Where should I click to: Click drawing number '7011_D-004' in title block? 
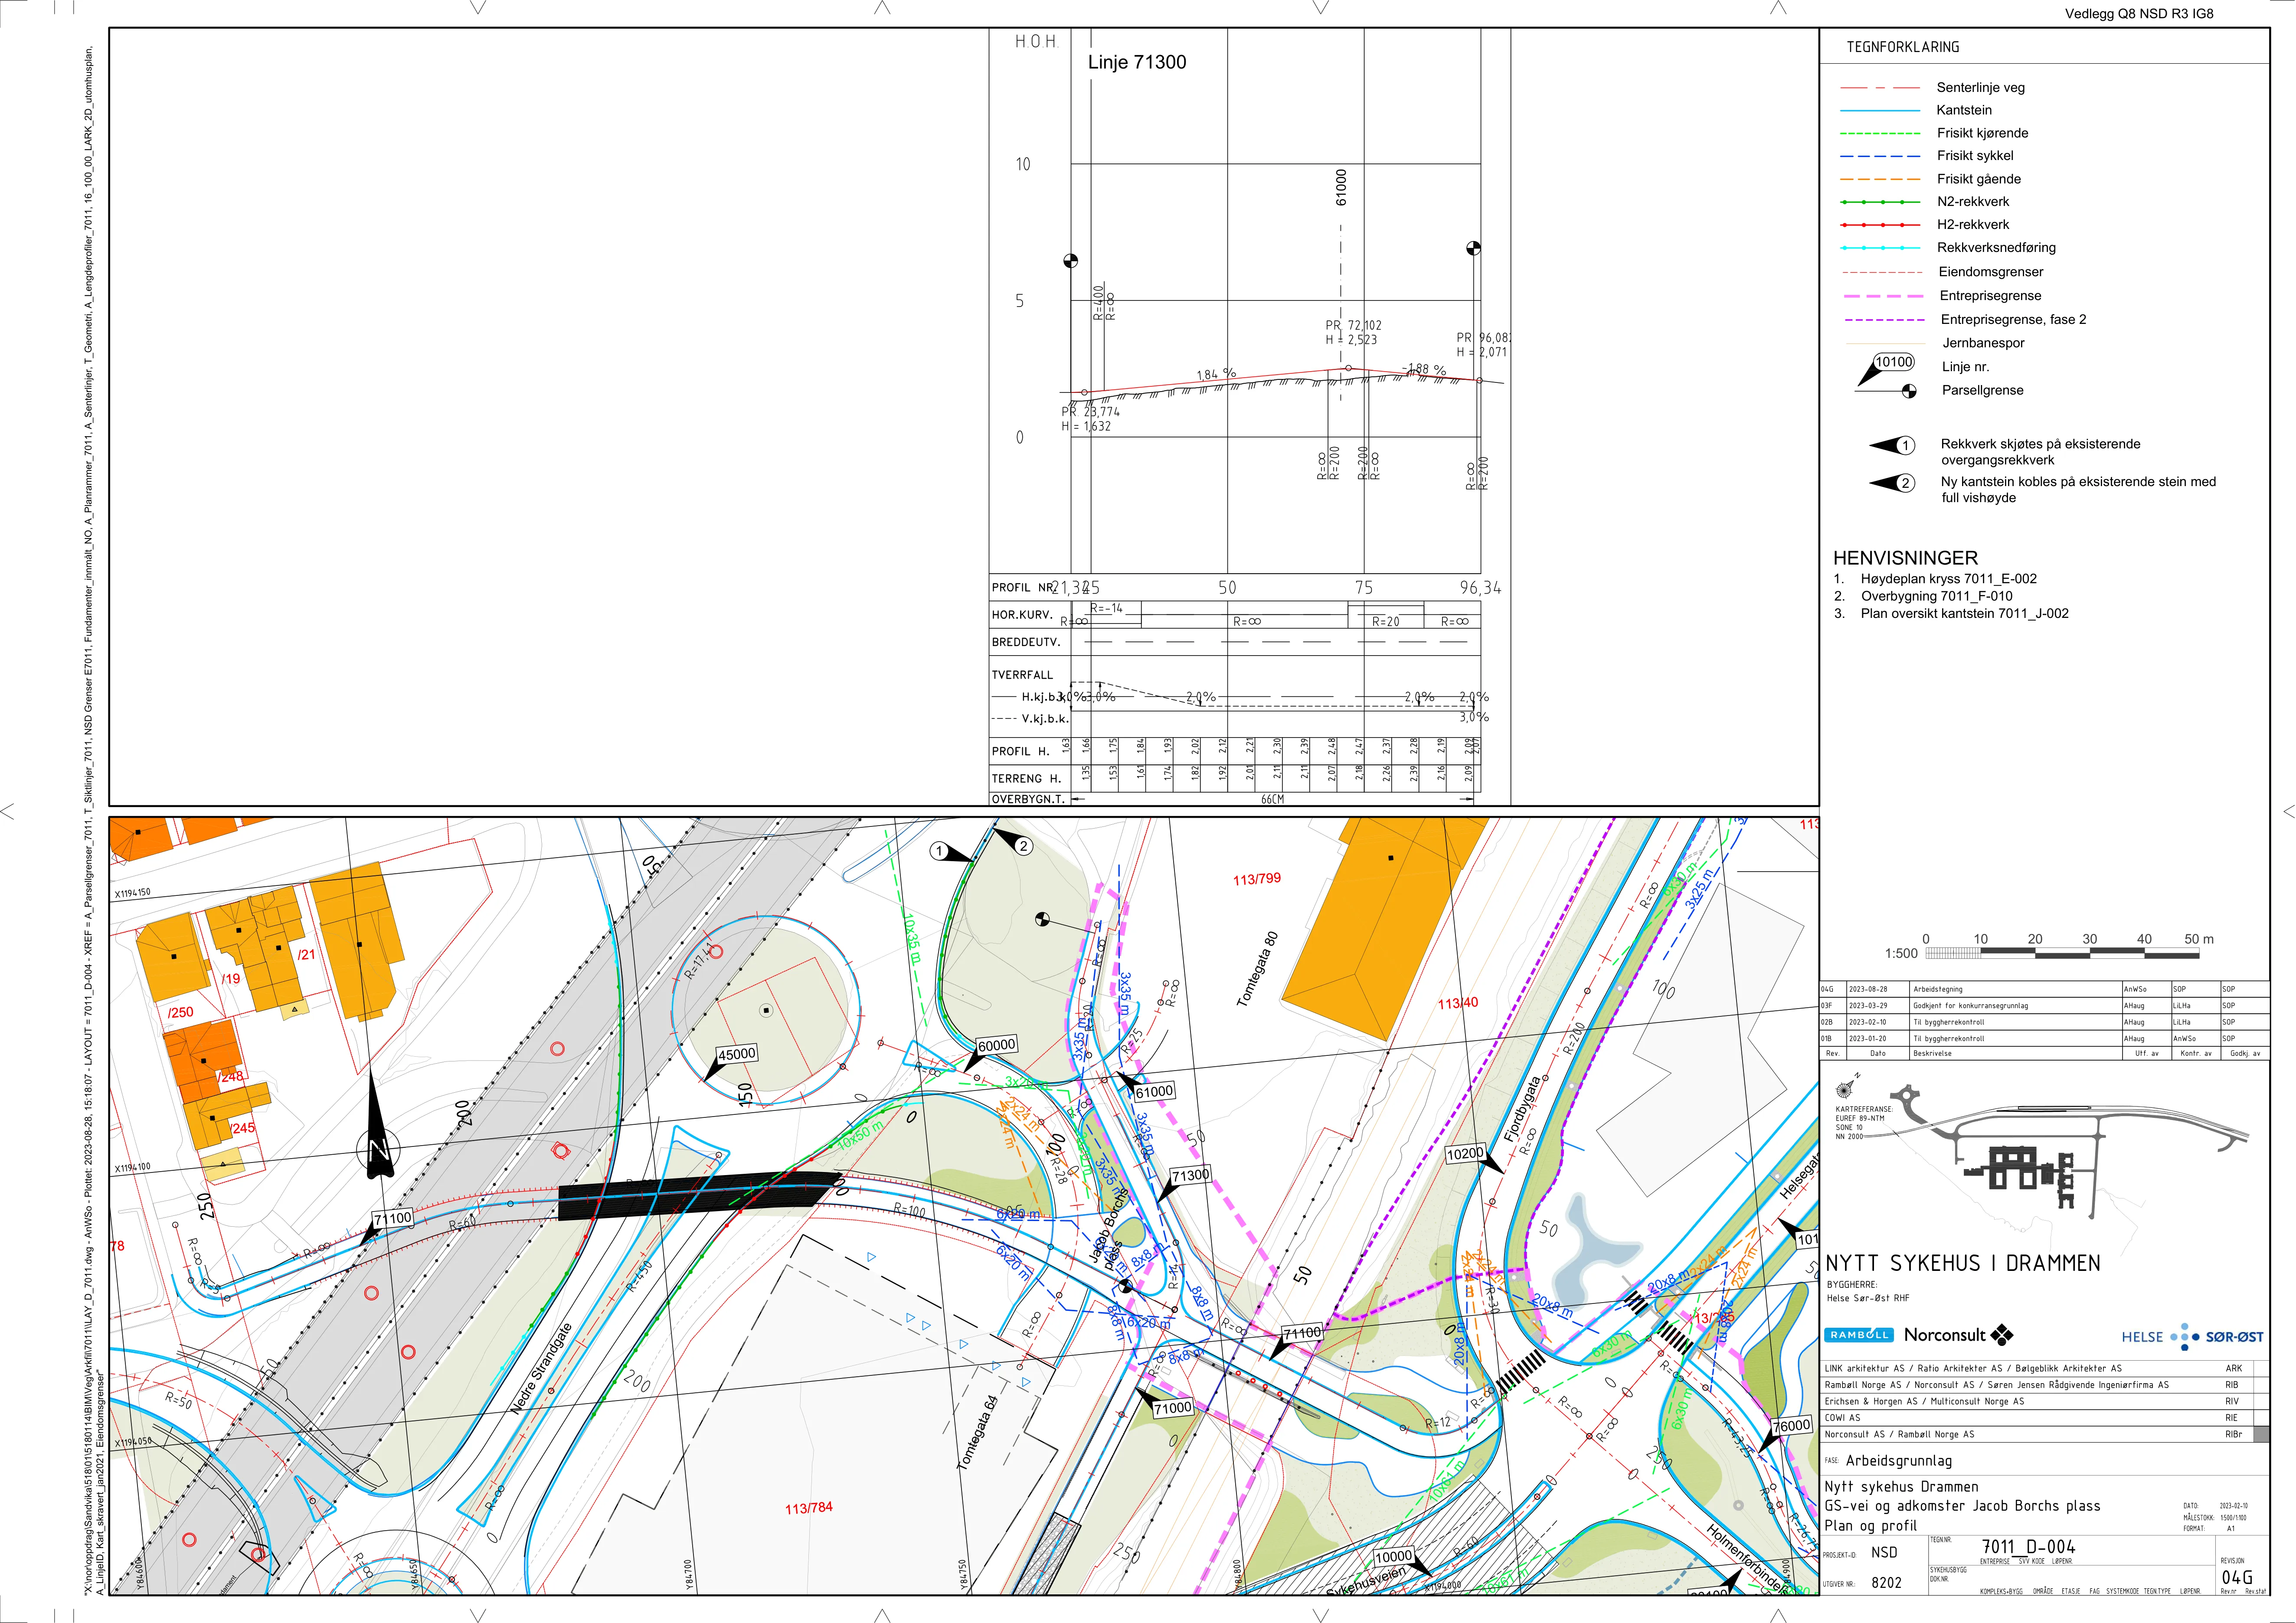2028,1547
